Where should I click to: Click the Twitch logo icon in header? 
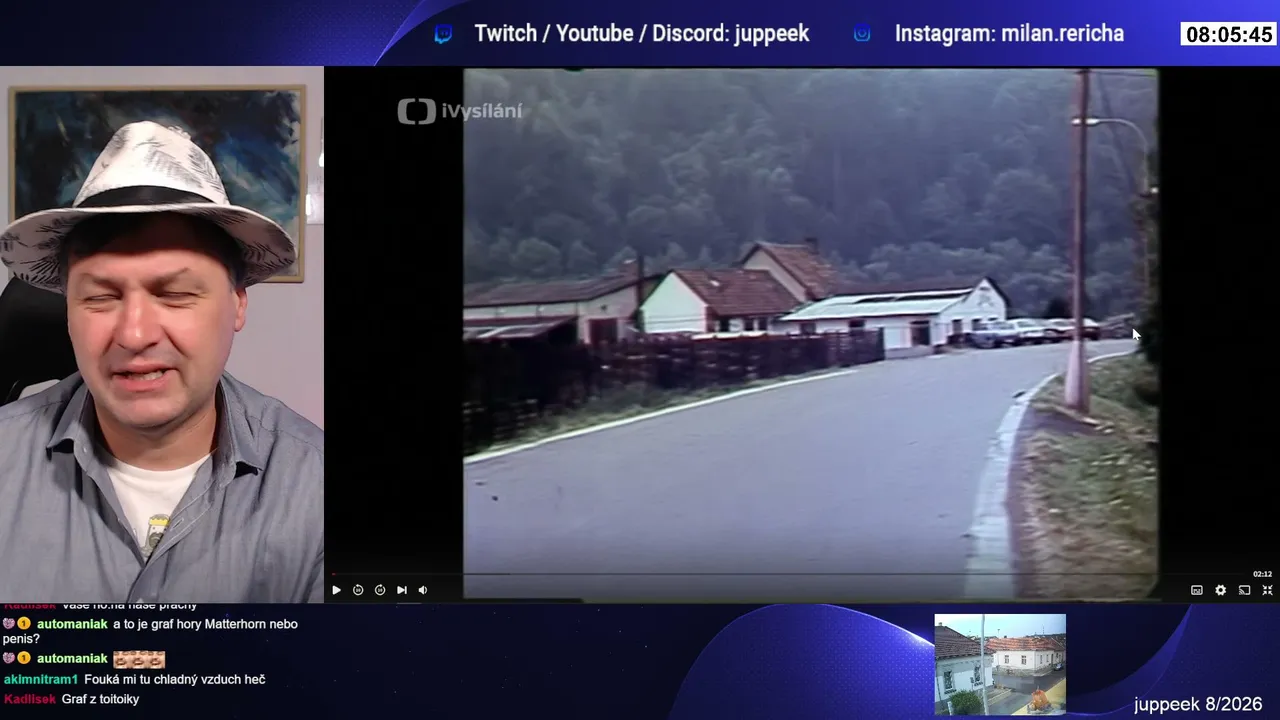443,34
